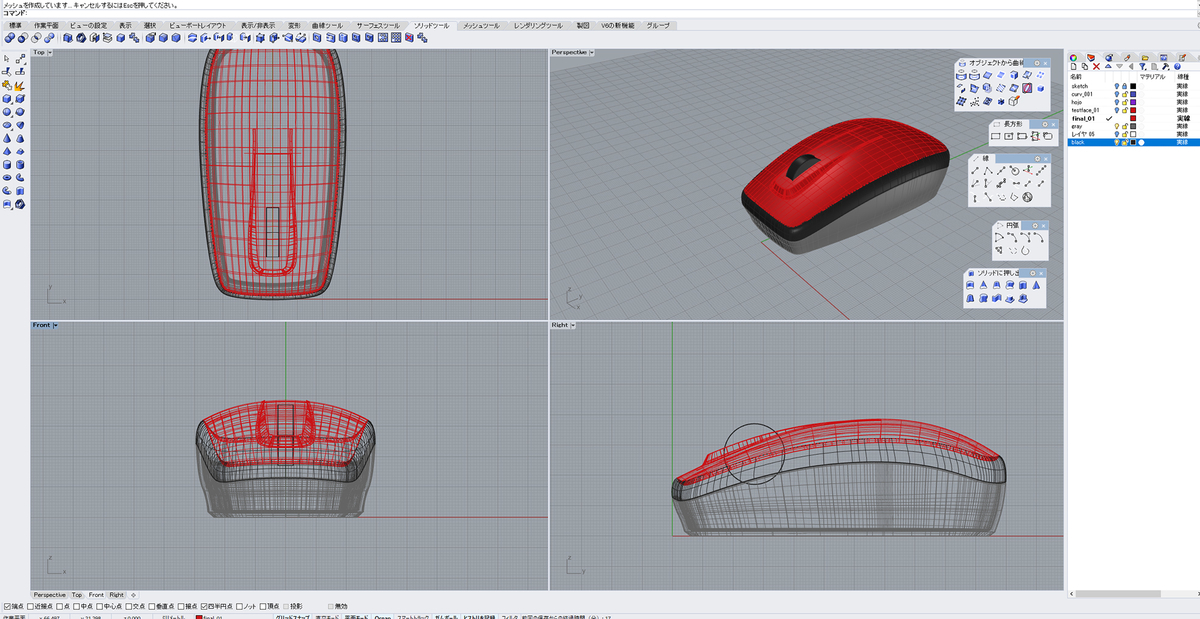The height and width of the screenshot is (619, 1200).
Task: Toggle the 近接点 osnap checkbox
Action: pyautogui.click(x=32, y=606)
